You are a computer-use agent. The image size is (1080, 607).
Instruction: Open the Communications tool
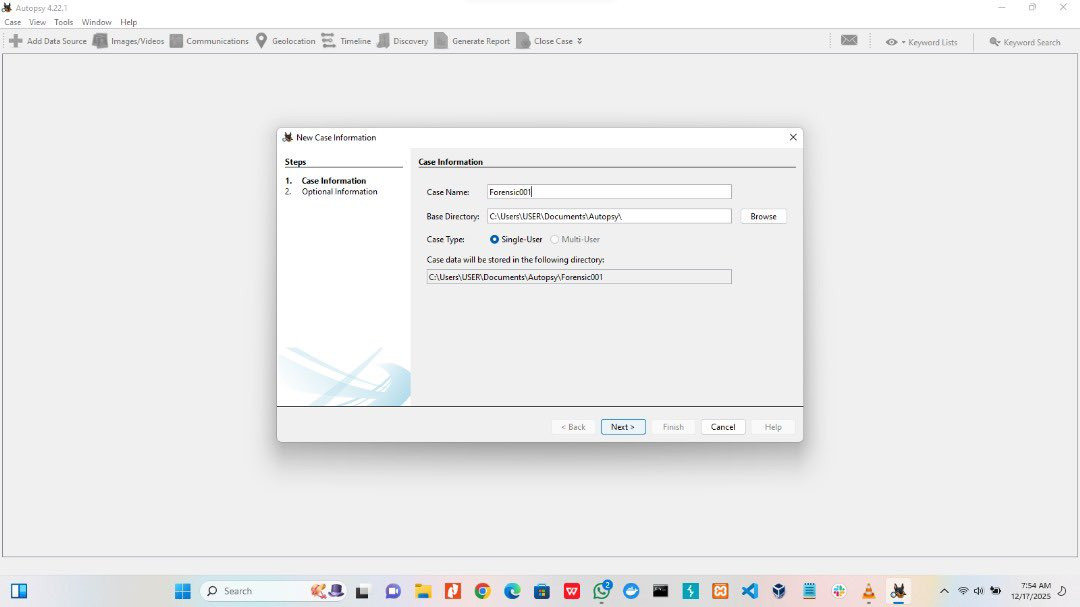(209, 41)
